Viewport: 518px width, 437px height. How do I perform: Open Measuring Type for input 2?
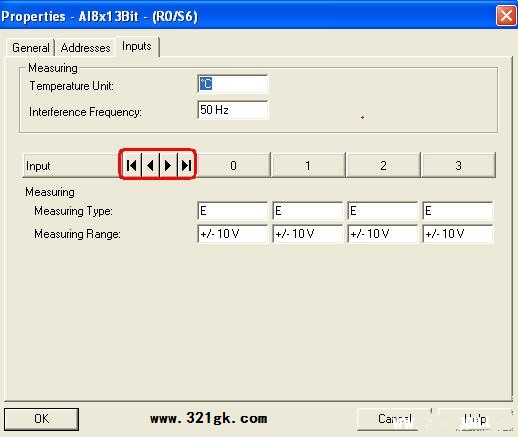(382, 211)
